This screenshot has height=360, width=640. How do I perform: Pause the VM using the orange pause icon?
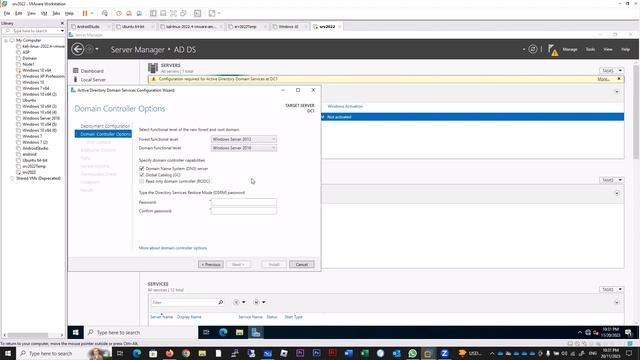[x=85, y=13]
